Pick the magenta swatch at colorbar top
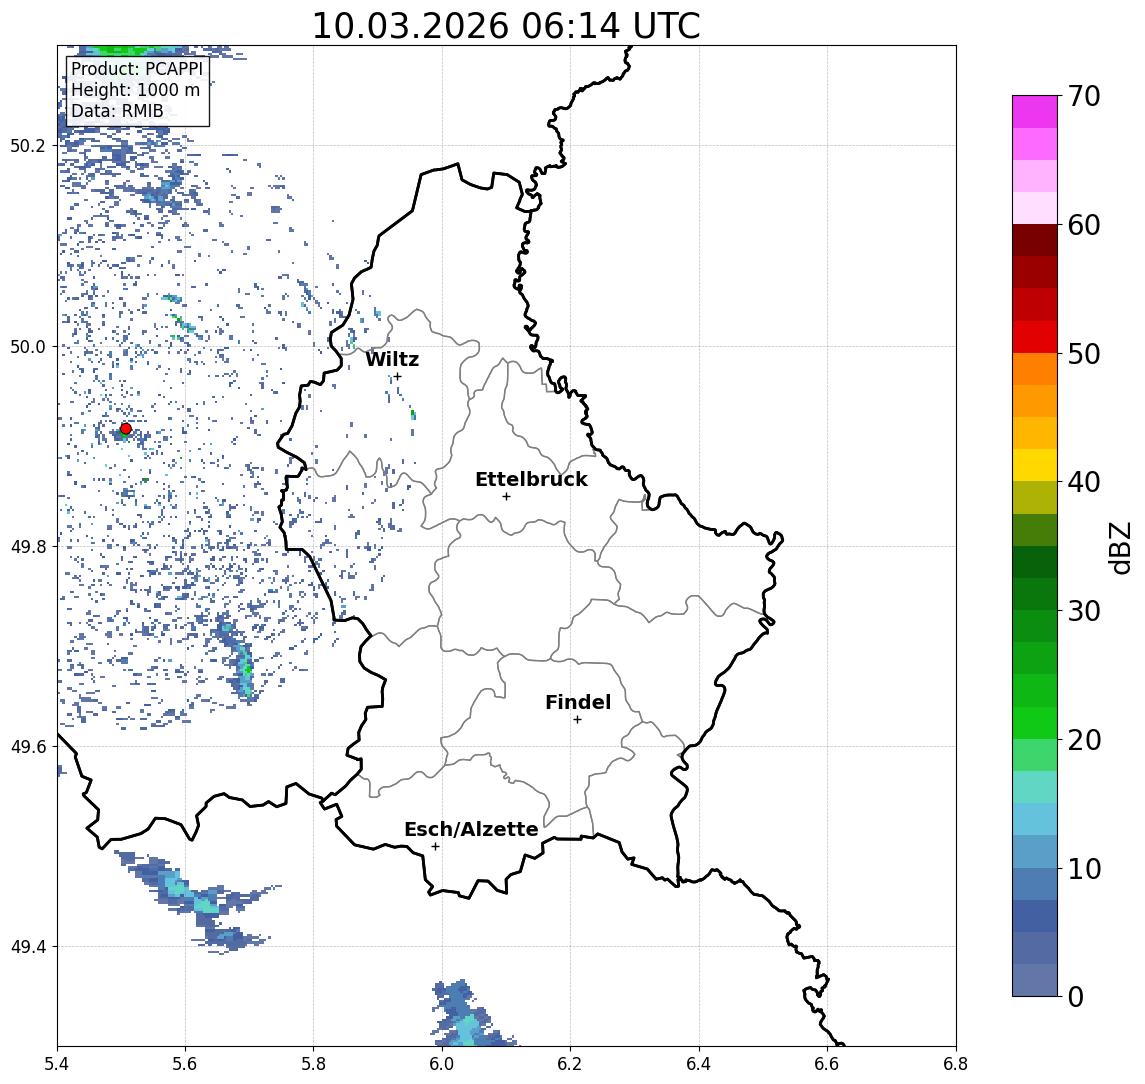 (x=1035, y=112)
